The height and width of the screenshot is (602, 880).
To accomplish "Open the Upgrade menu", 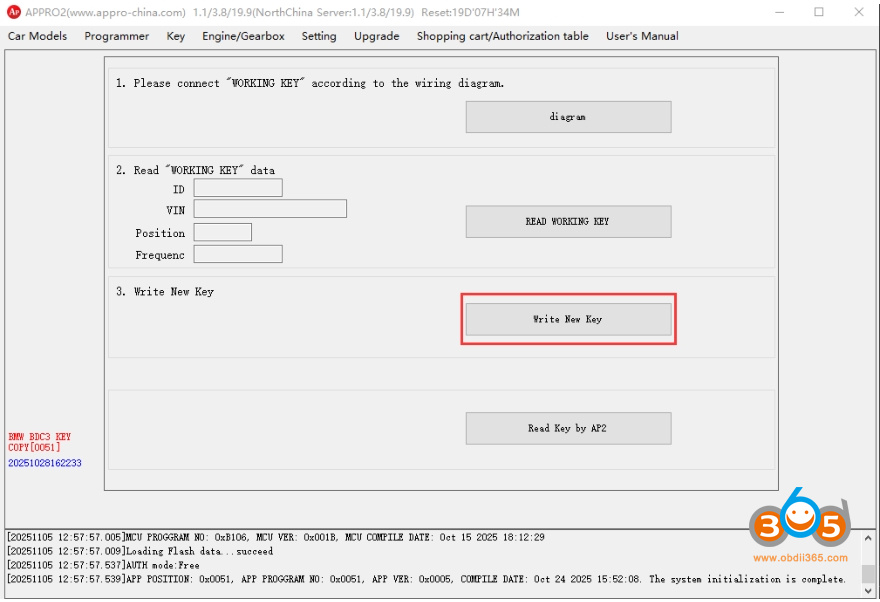I will [x=376, y=36].
